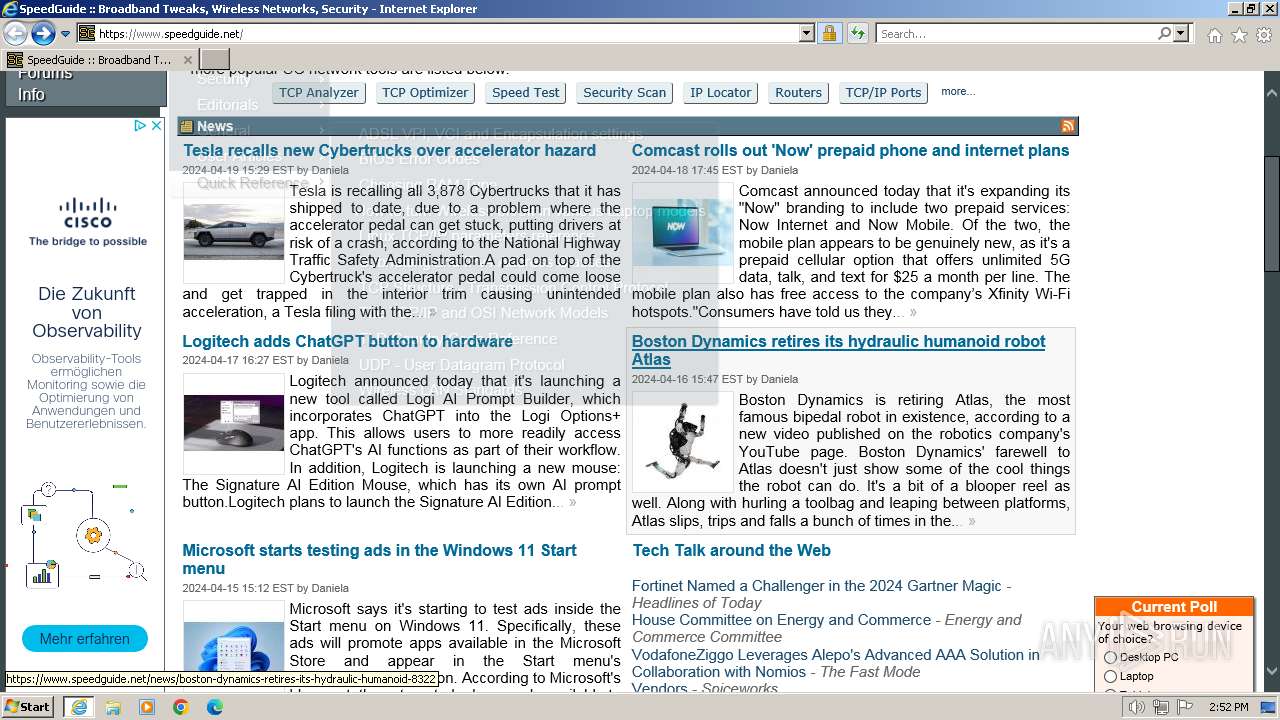Close the Cisco ad with X icon
This screenshot has height=720, width=1280.
(156, 126)
